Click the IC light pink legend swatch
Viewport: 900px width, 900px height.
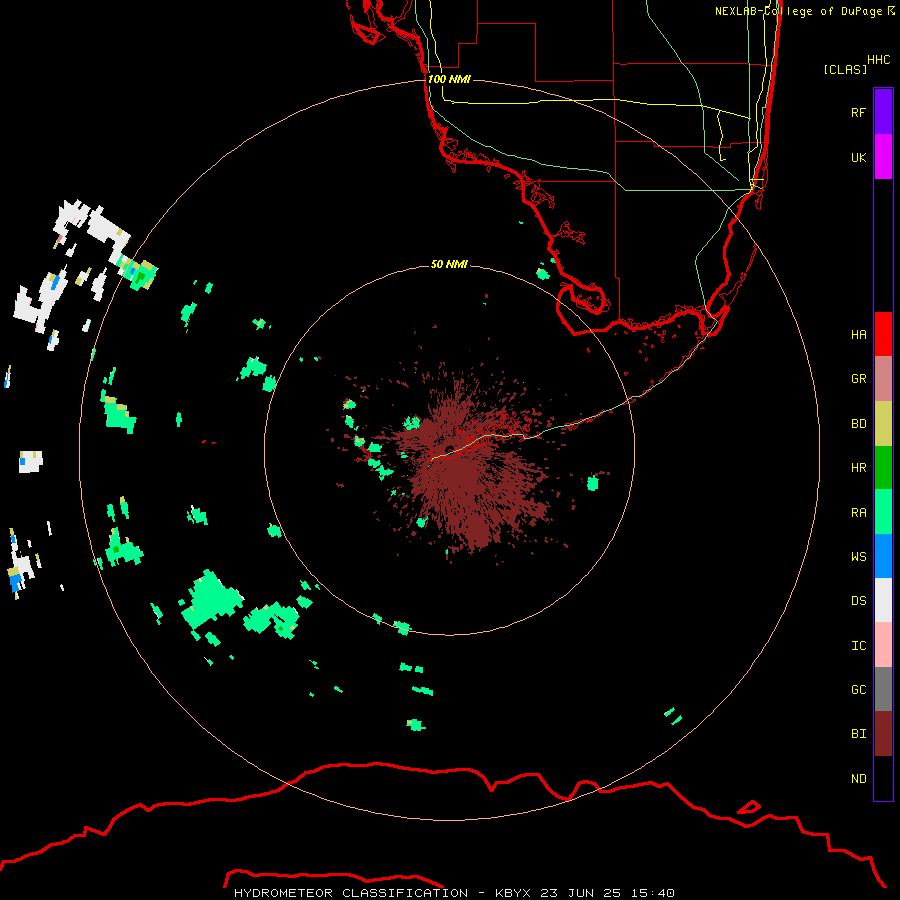click(883, 645)
